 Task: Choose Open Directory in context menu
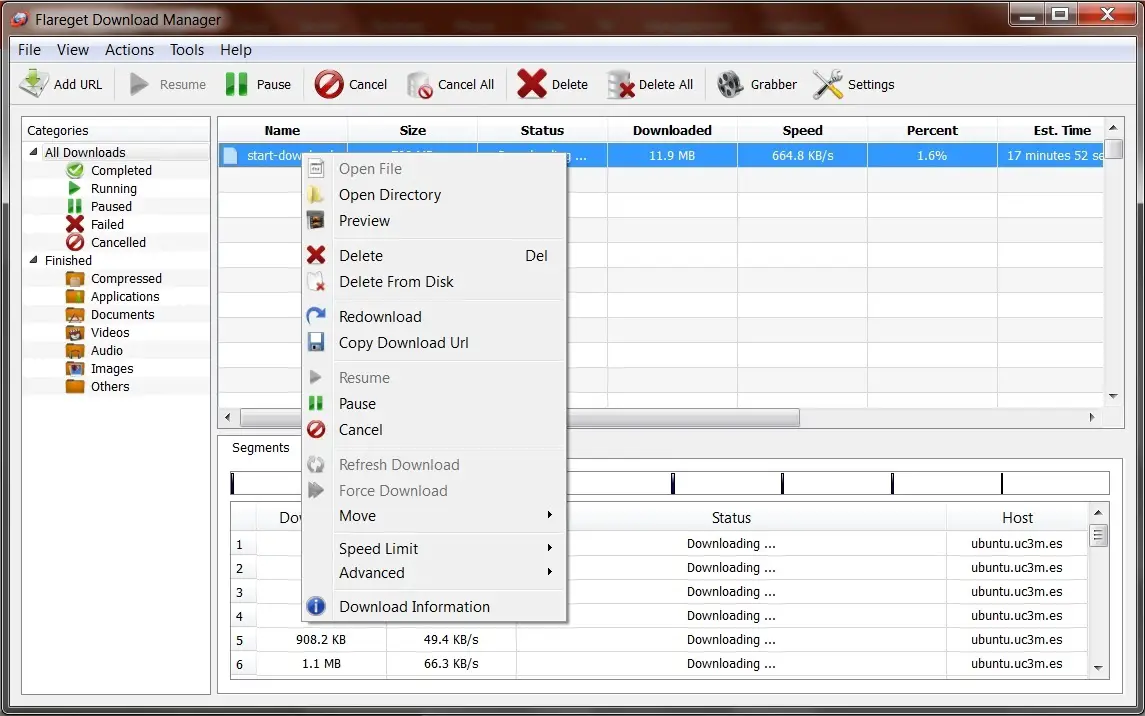[x=434, y=195]
